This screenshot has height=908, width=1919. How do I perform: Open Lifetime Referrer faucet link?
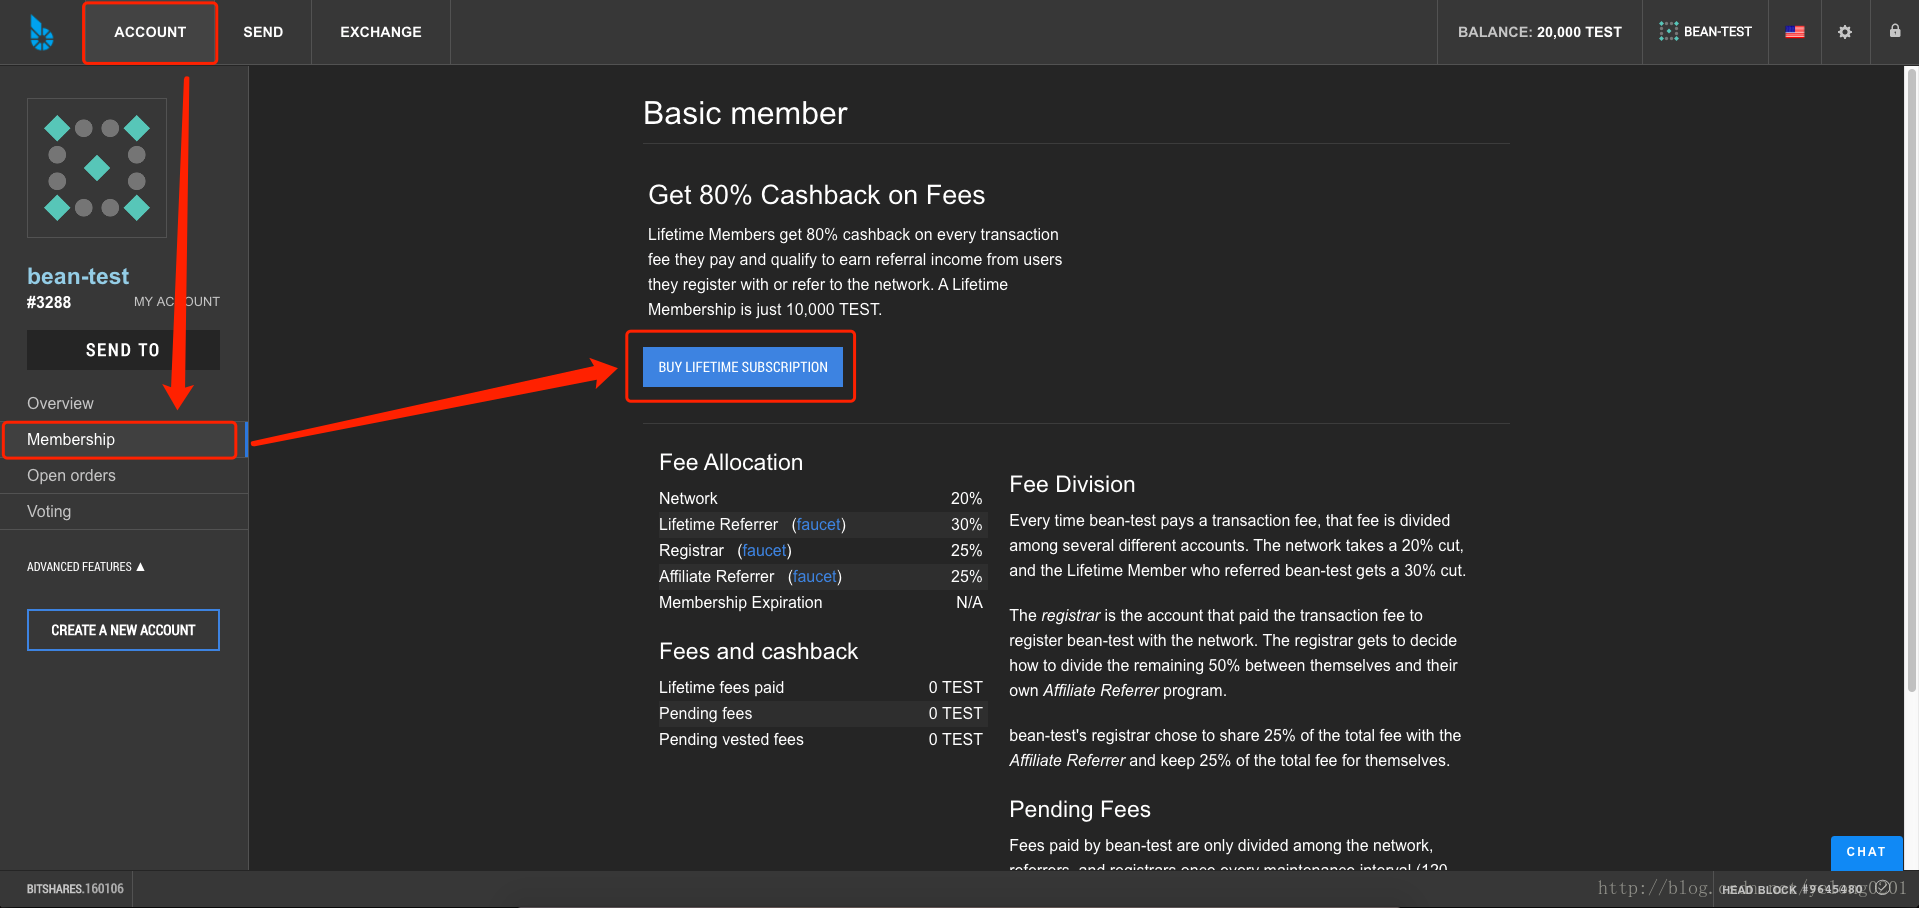point(819,524)
